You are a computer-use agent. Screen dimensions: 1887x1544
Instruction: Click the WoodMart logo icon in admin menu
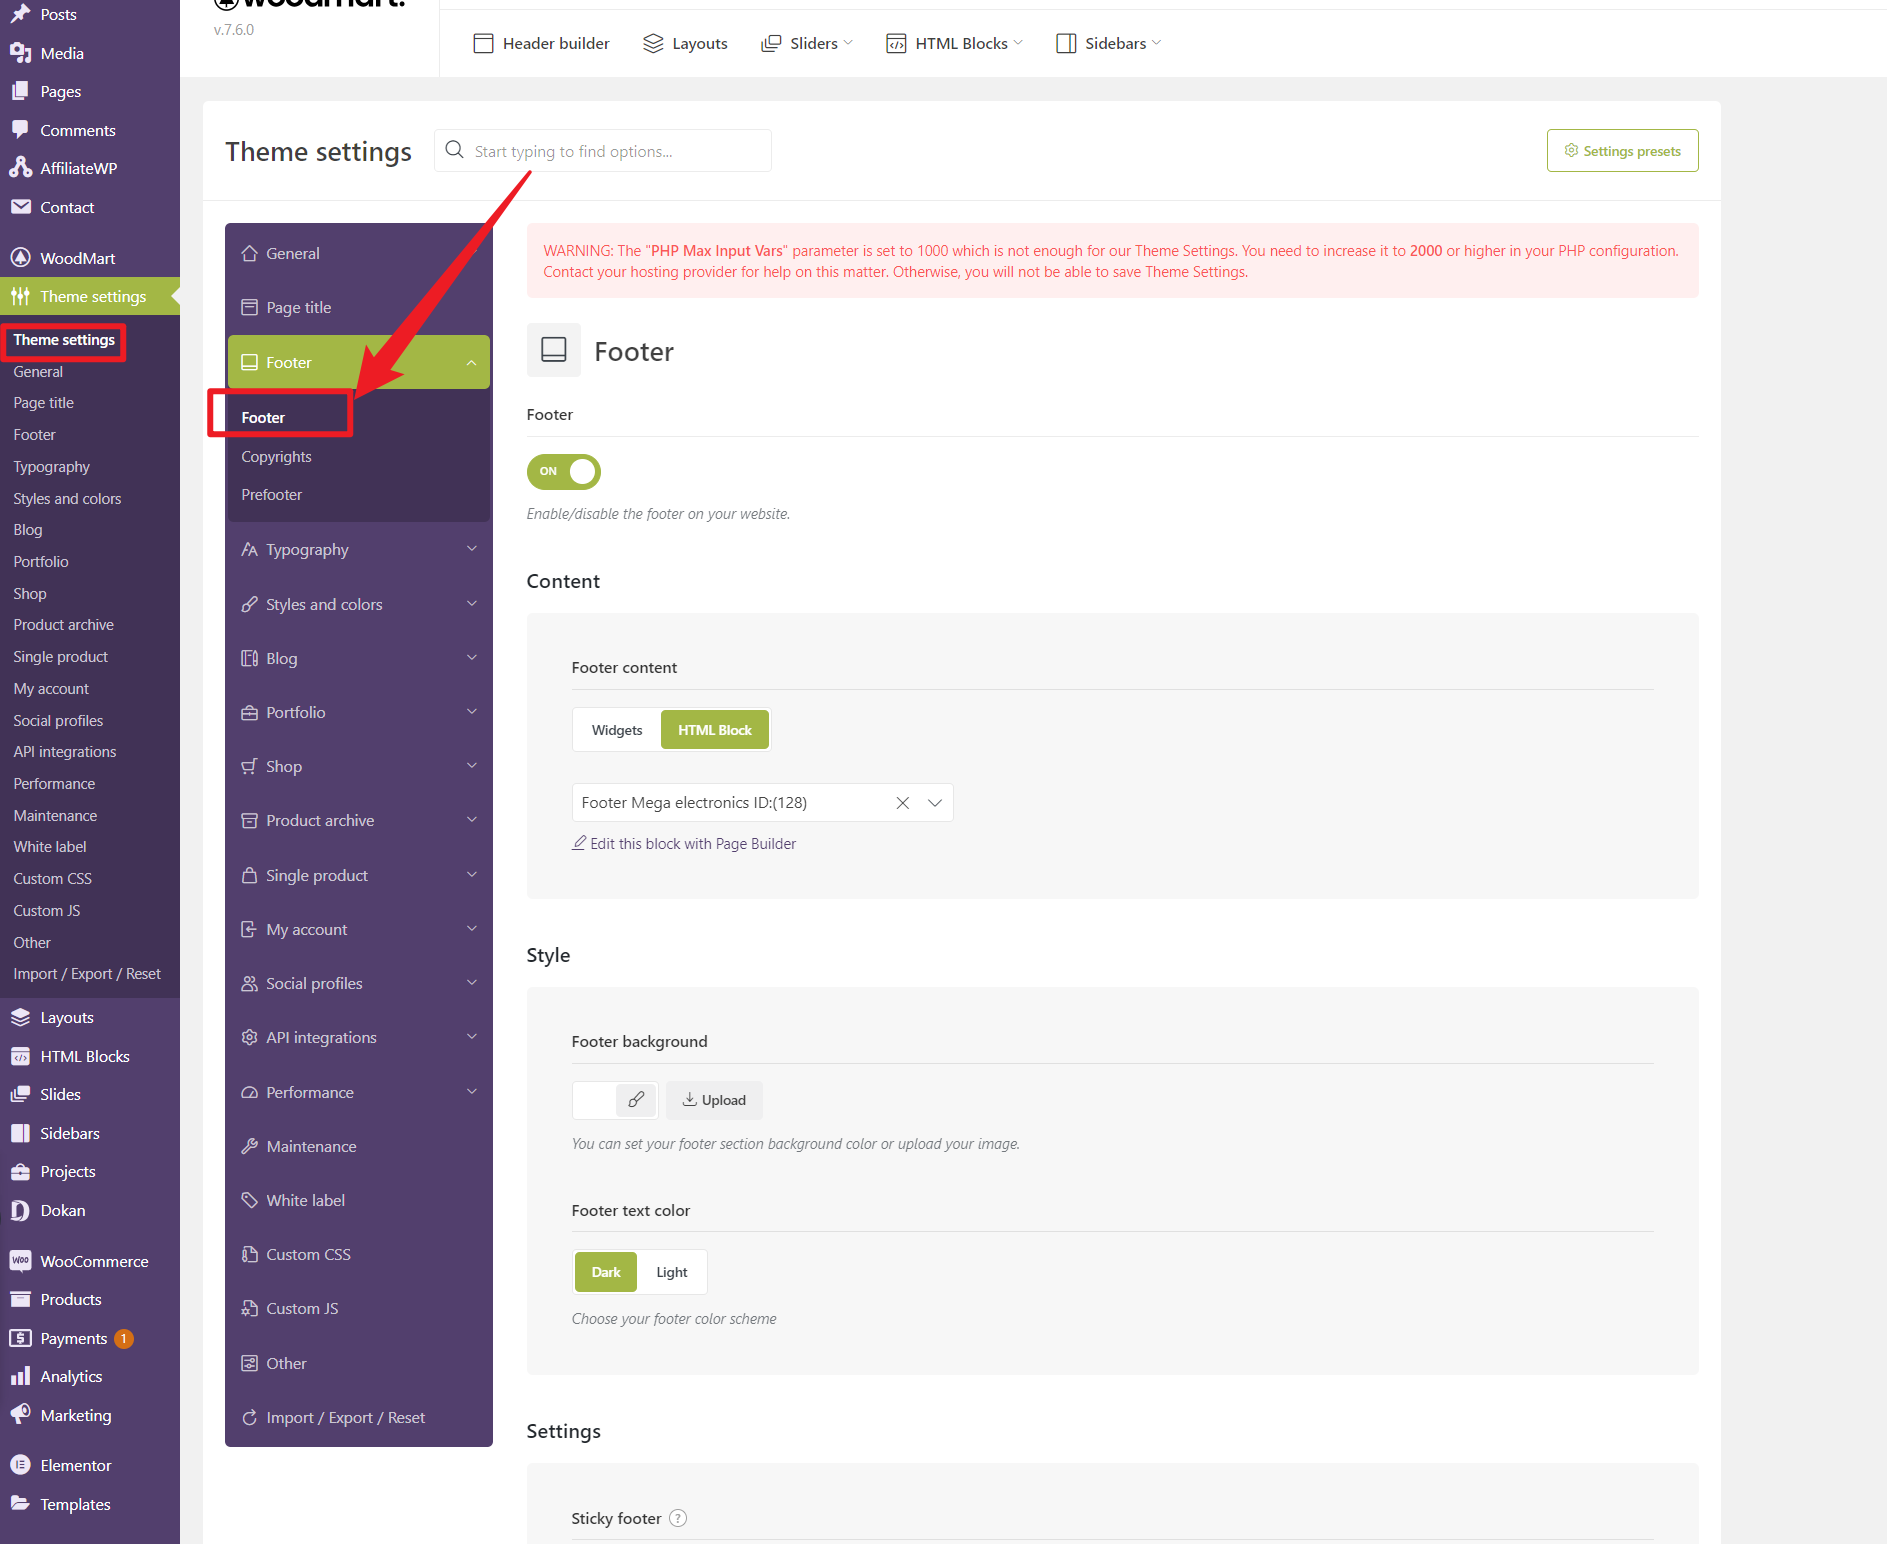point(20,258)
